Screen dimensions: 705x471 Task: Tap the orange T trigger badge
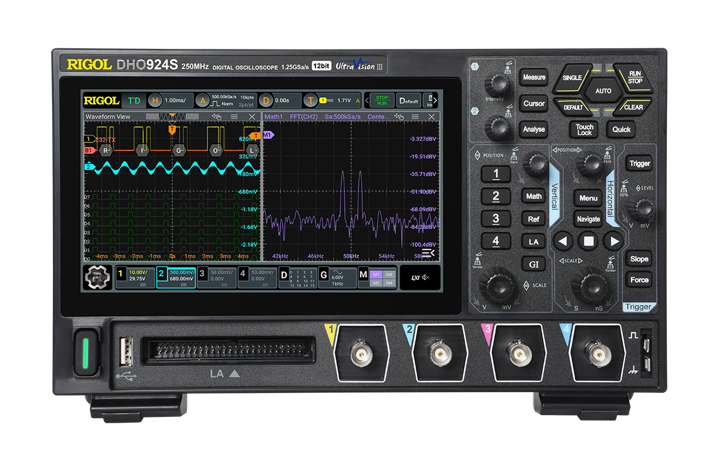click(x=310, y=101)
